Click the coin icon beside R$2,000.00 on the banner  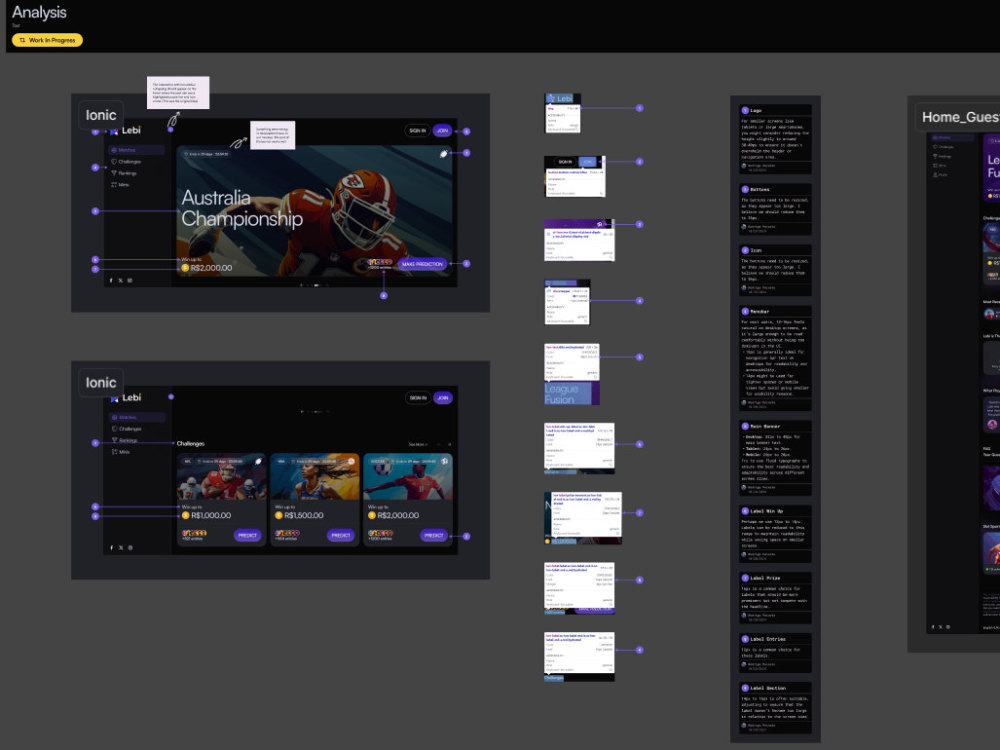185,268
